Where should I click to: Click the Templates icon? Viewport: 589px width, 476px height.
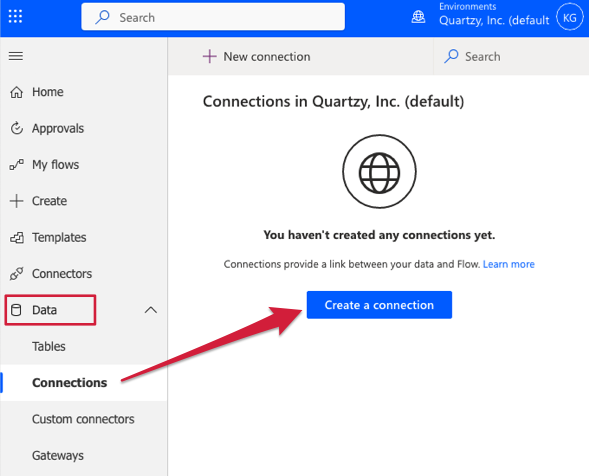click(17, 237)
